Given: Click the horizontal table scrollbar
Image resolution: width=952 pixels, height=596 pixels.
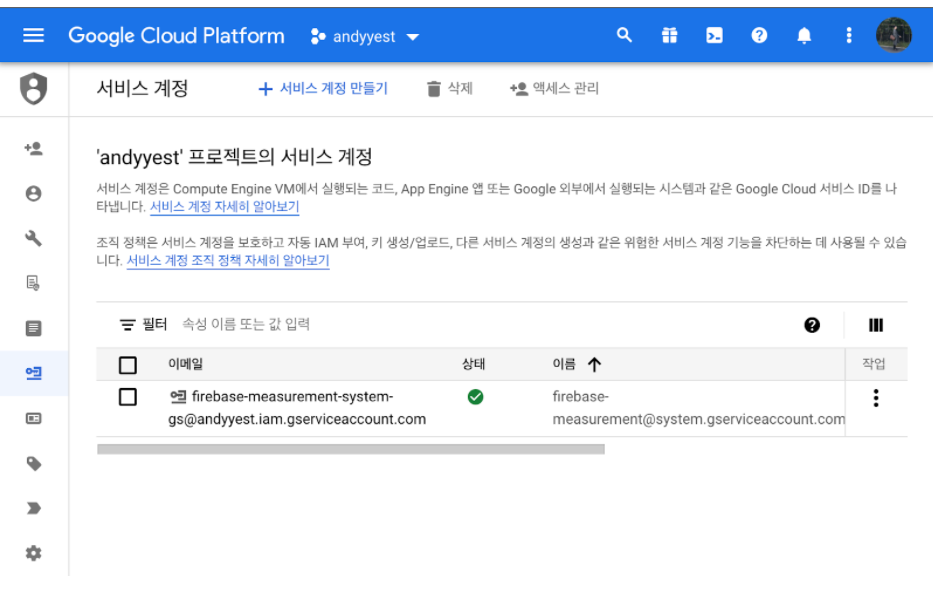Looking at the screenshot, I should pos(351,449).
